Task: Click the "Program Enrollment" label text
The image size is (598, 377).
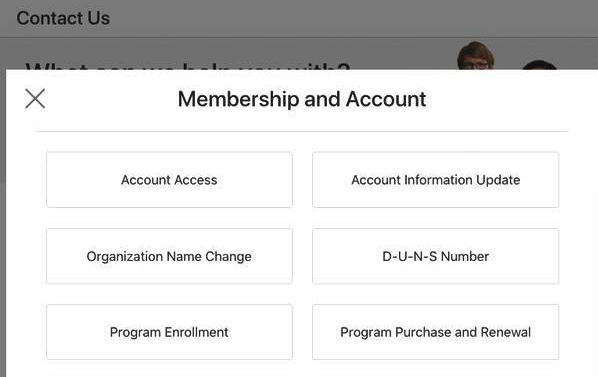Action: (x=169, y=332)
